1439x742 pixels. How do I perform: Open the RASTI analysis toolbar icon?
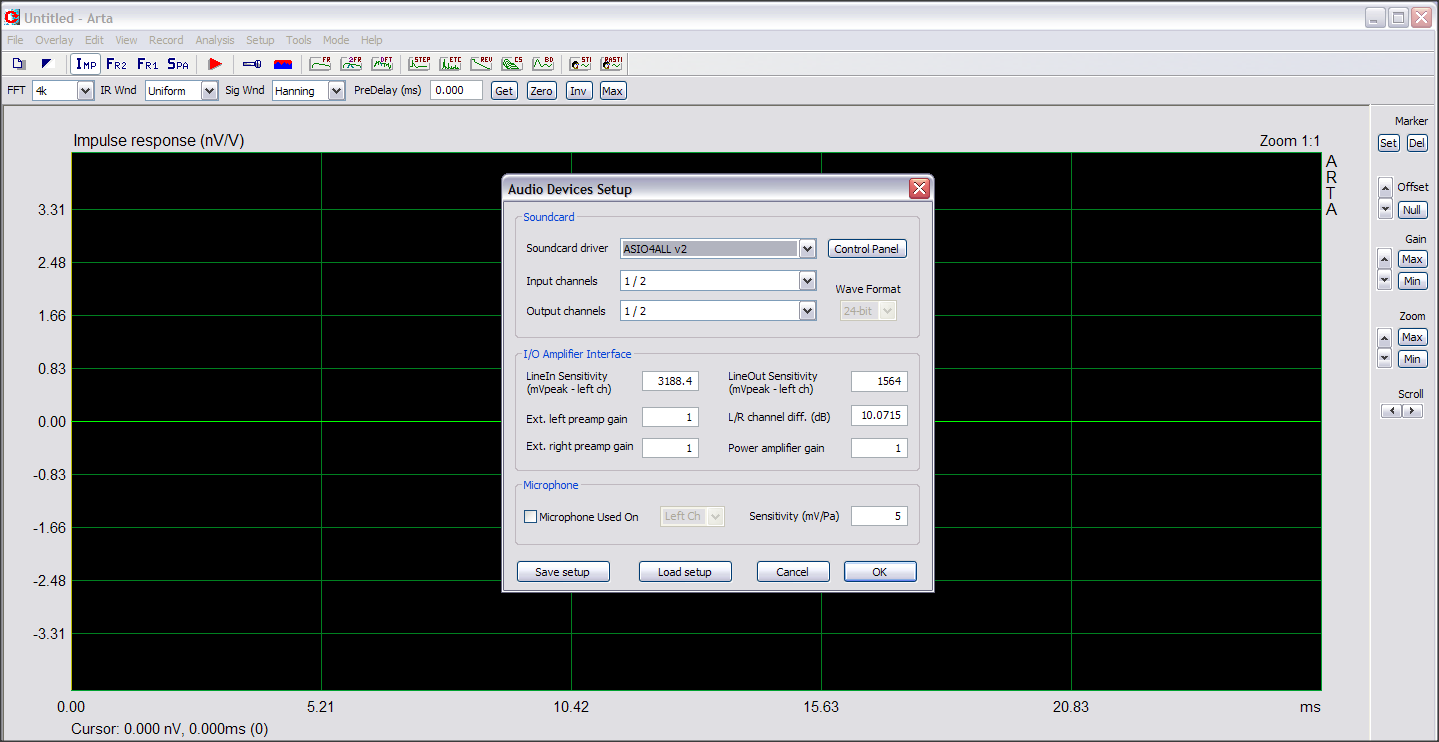(612, 64)
